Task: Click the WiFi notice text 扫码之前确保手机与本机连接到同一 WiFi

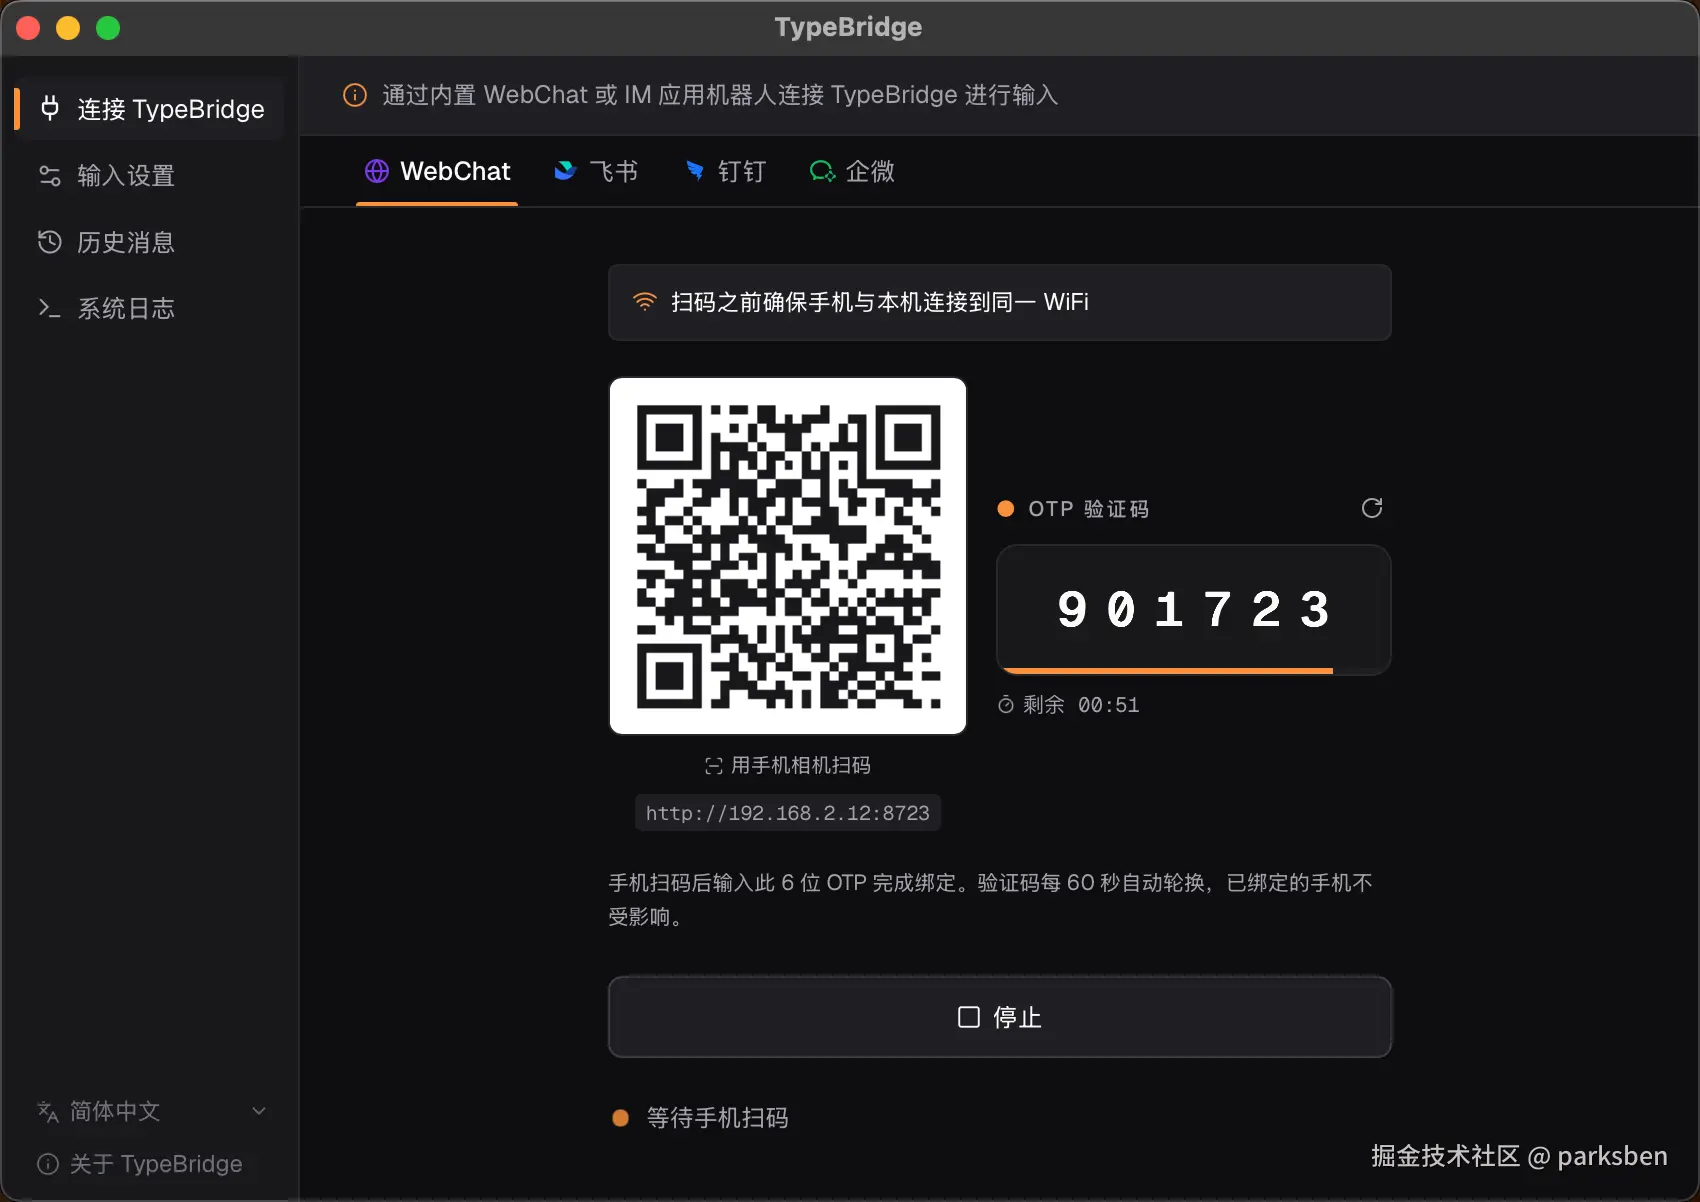Action: pos(880,302)
